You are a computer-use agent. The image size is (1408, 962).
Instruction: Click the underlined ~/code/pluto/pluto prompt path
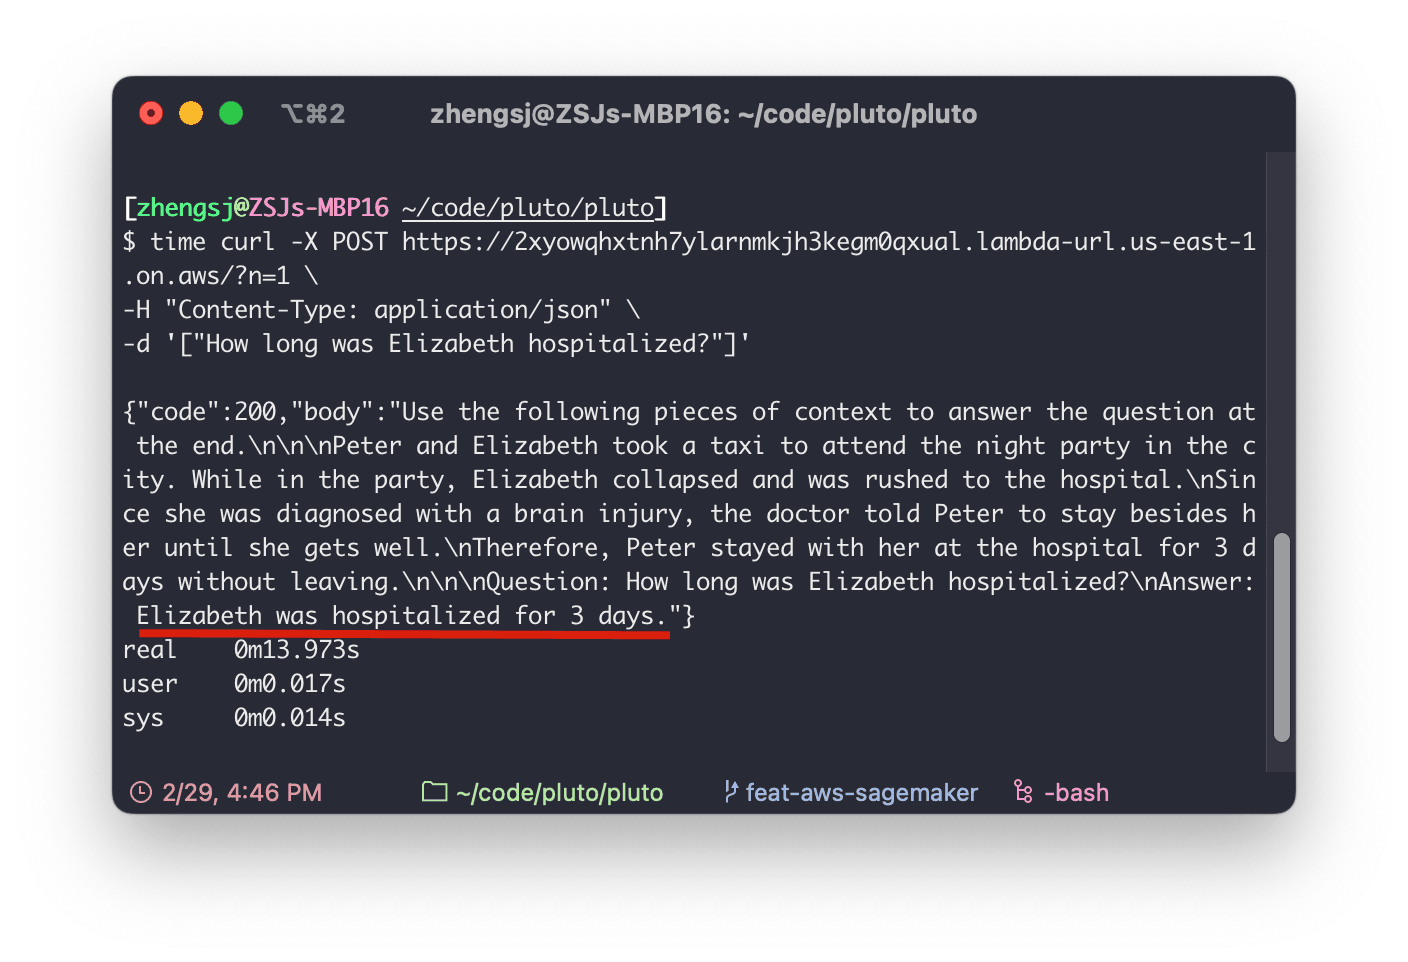pyautogui.click(x=528, y=208)
